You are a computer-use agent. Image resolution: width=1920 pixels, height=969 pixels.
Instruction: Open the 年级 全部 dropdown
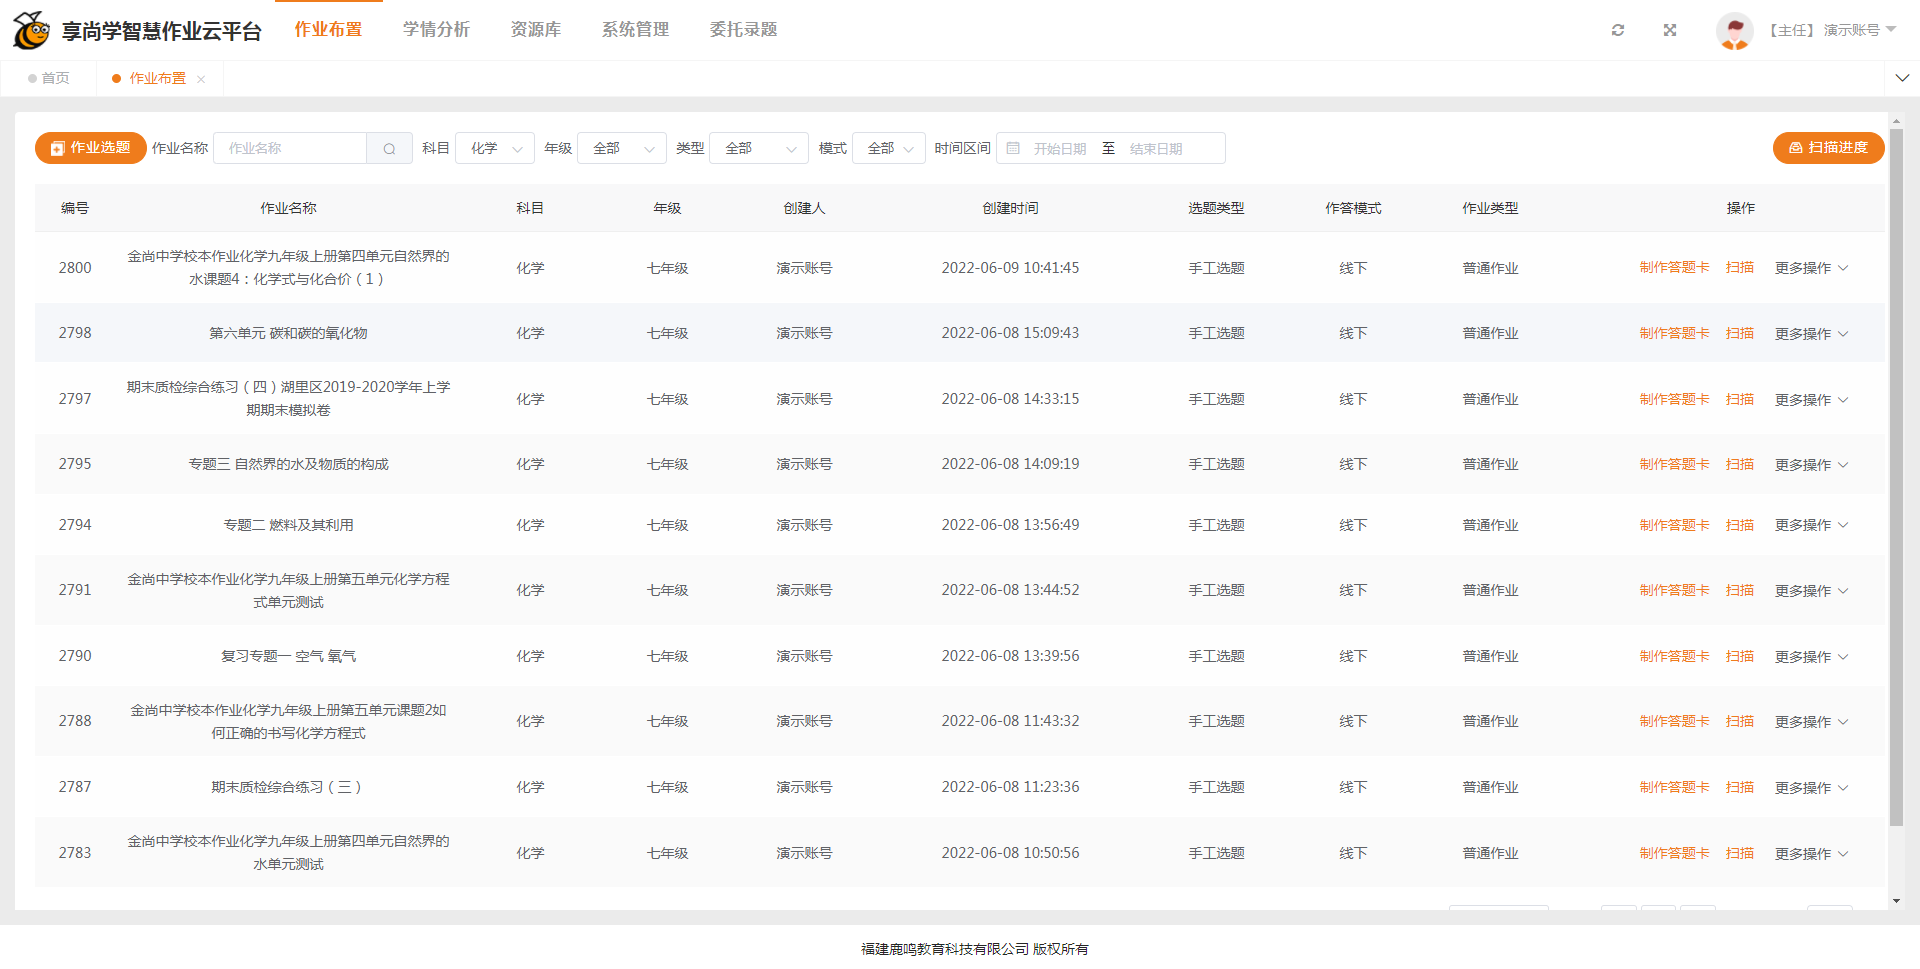pos(622,148)
